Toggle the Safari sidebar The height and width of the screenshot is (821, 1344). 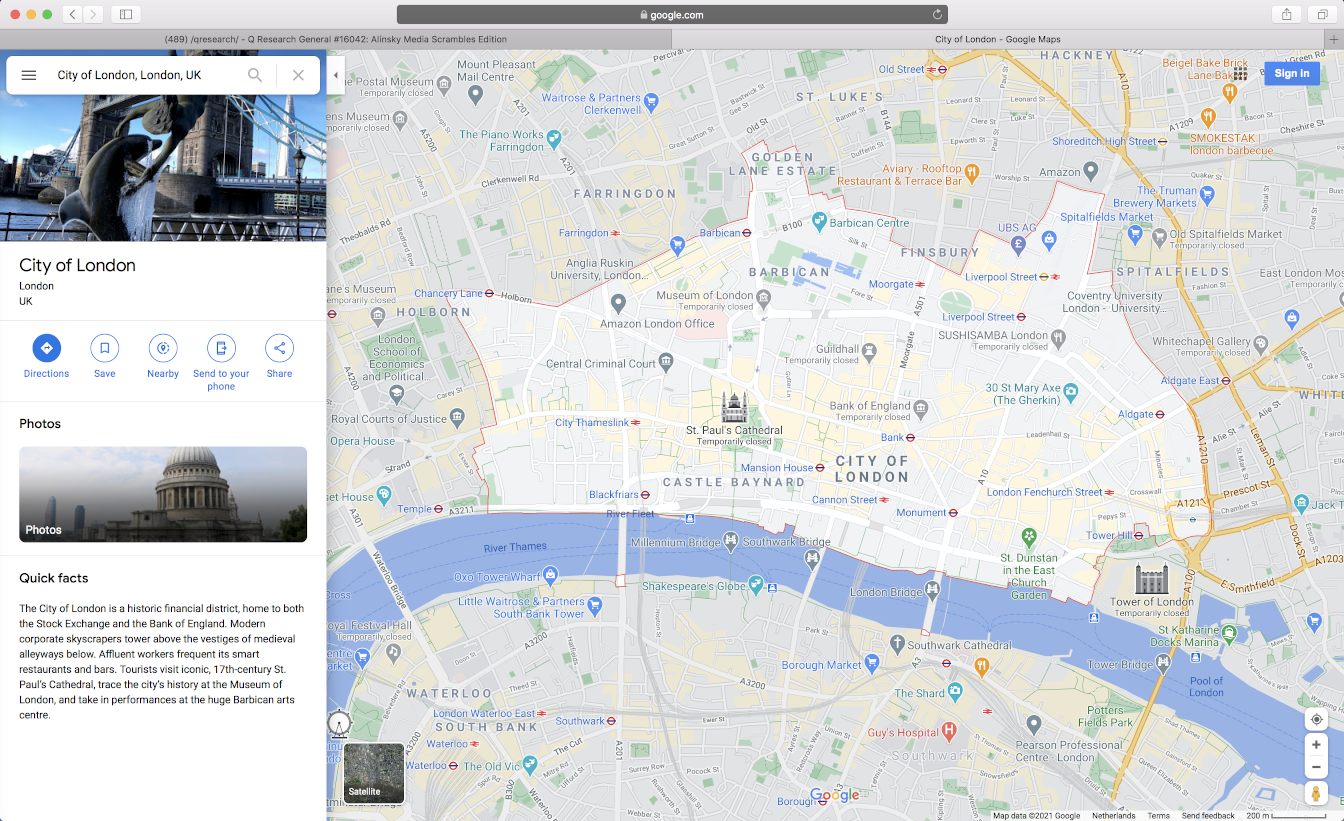126,14
